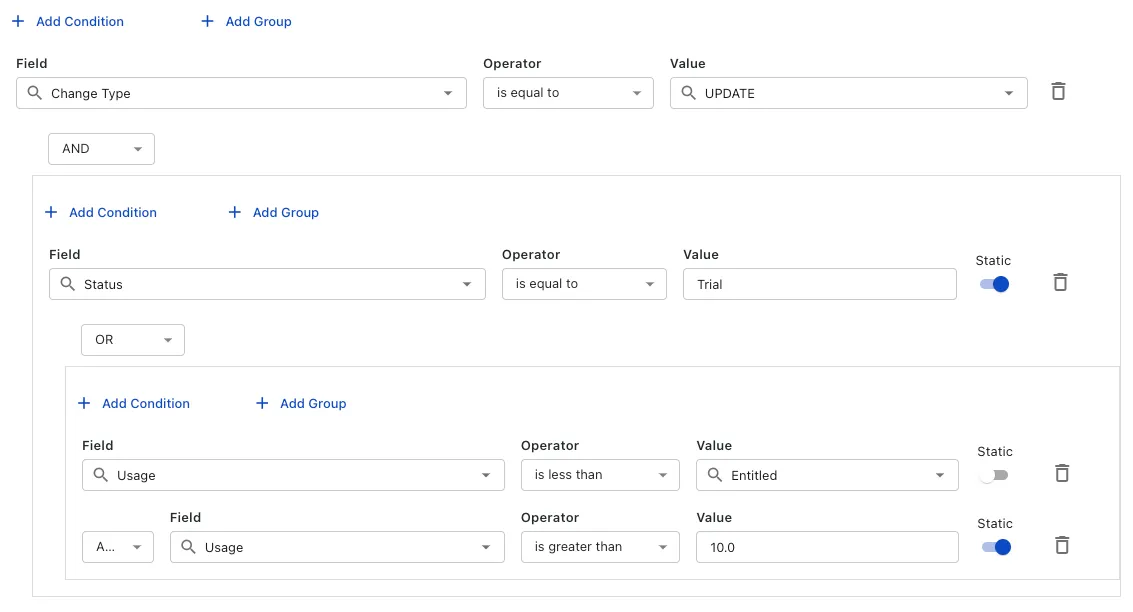Open the Status field dropdown
Image resolution: width=1133 pixels, height=612 pixels.
click(x=267, y=284)
